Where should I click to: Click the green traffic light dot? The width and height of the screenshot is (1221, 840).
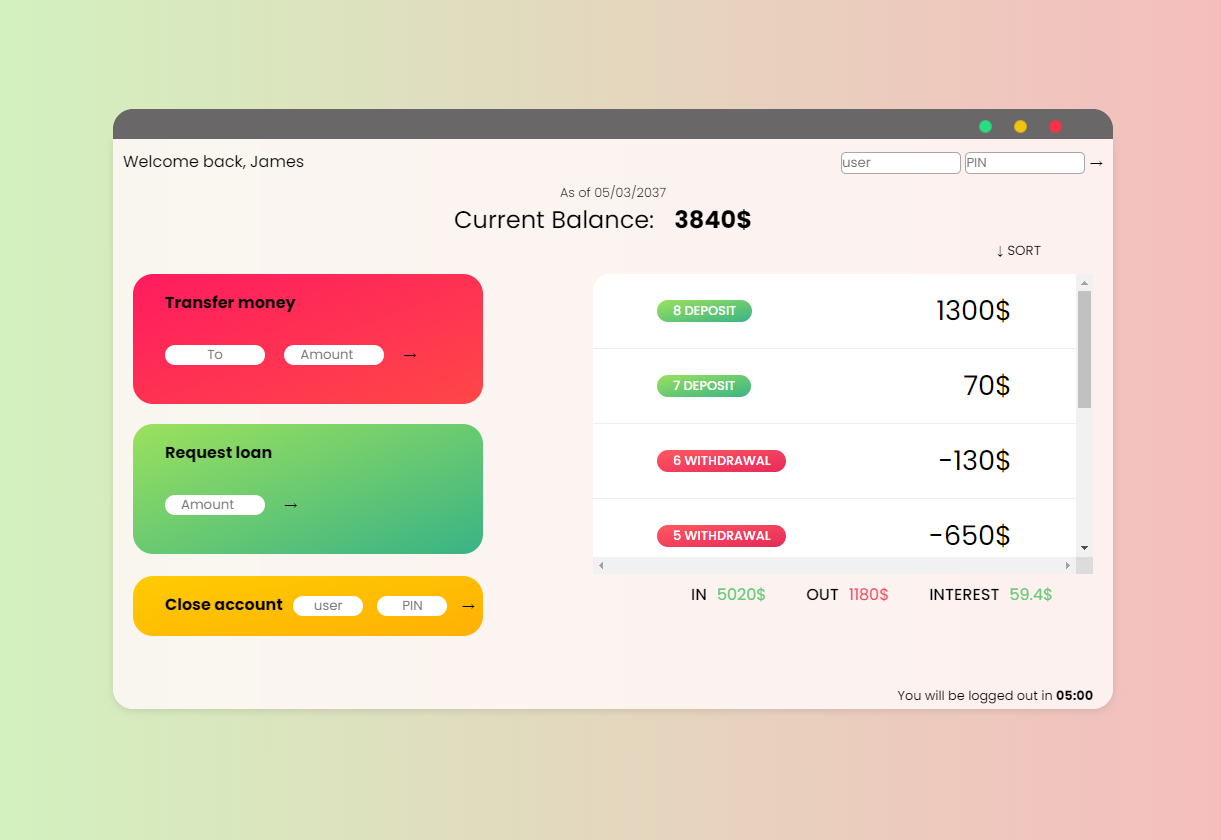click(985, 127)
